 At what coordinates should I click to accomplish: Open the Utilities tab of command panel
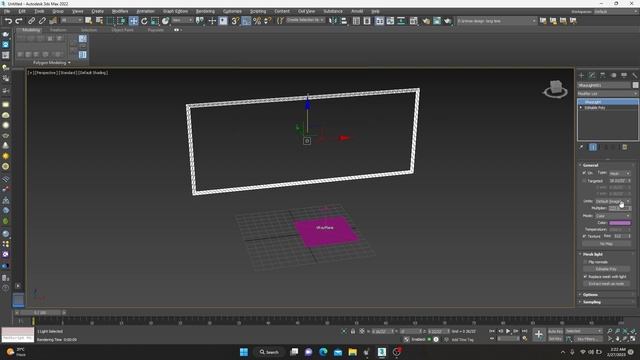tap(634, 75)
